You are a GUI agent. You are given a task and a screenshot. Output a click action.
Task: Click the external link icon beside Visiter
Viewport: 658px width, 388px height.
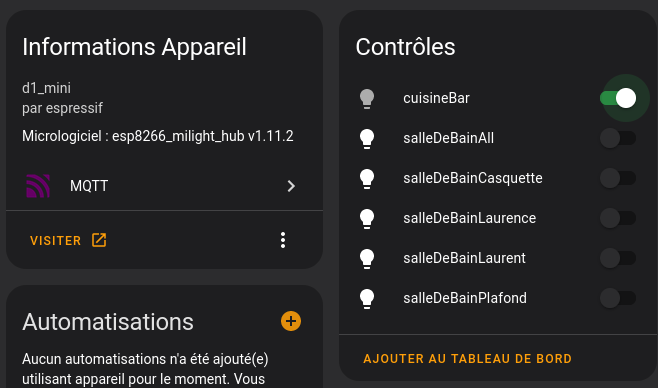click(x=99, y=240)
